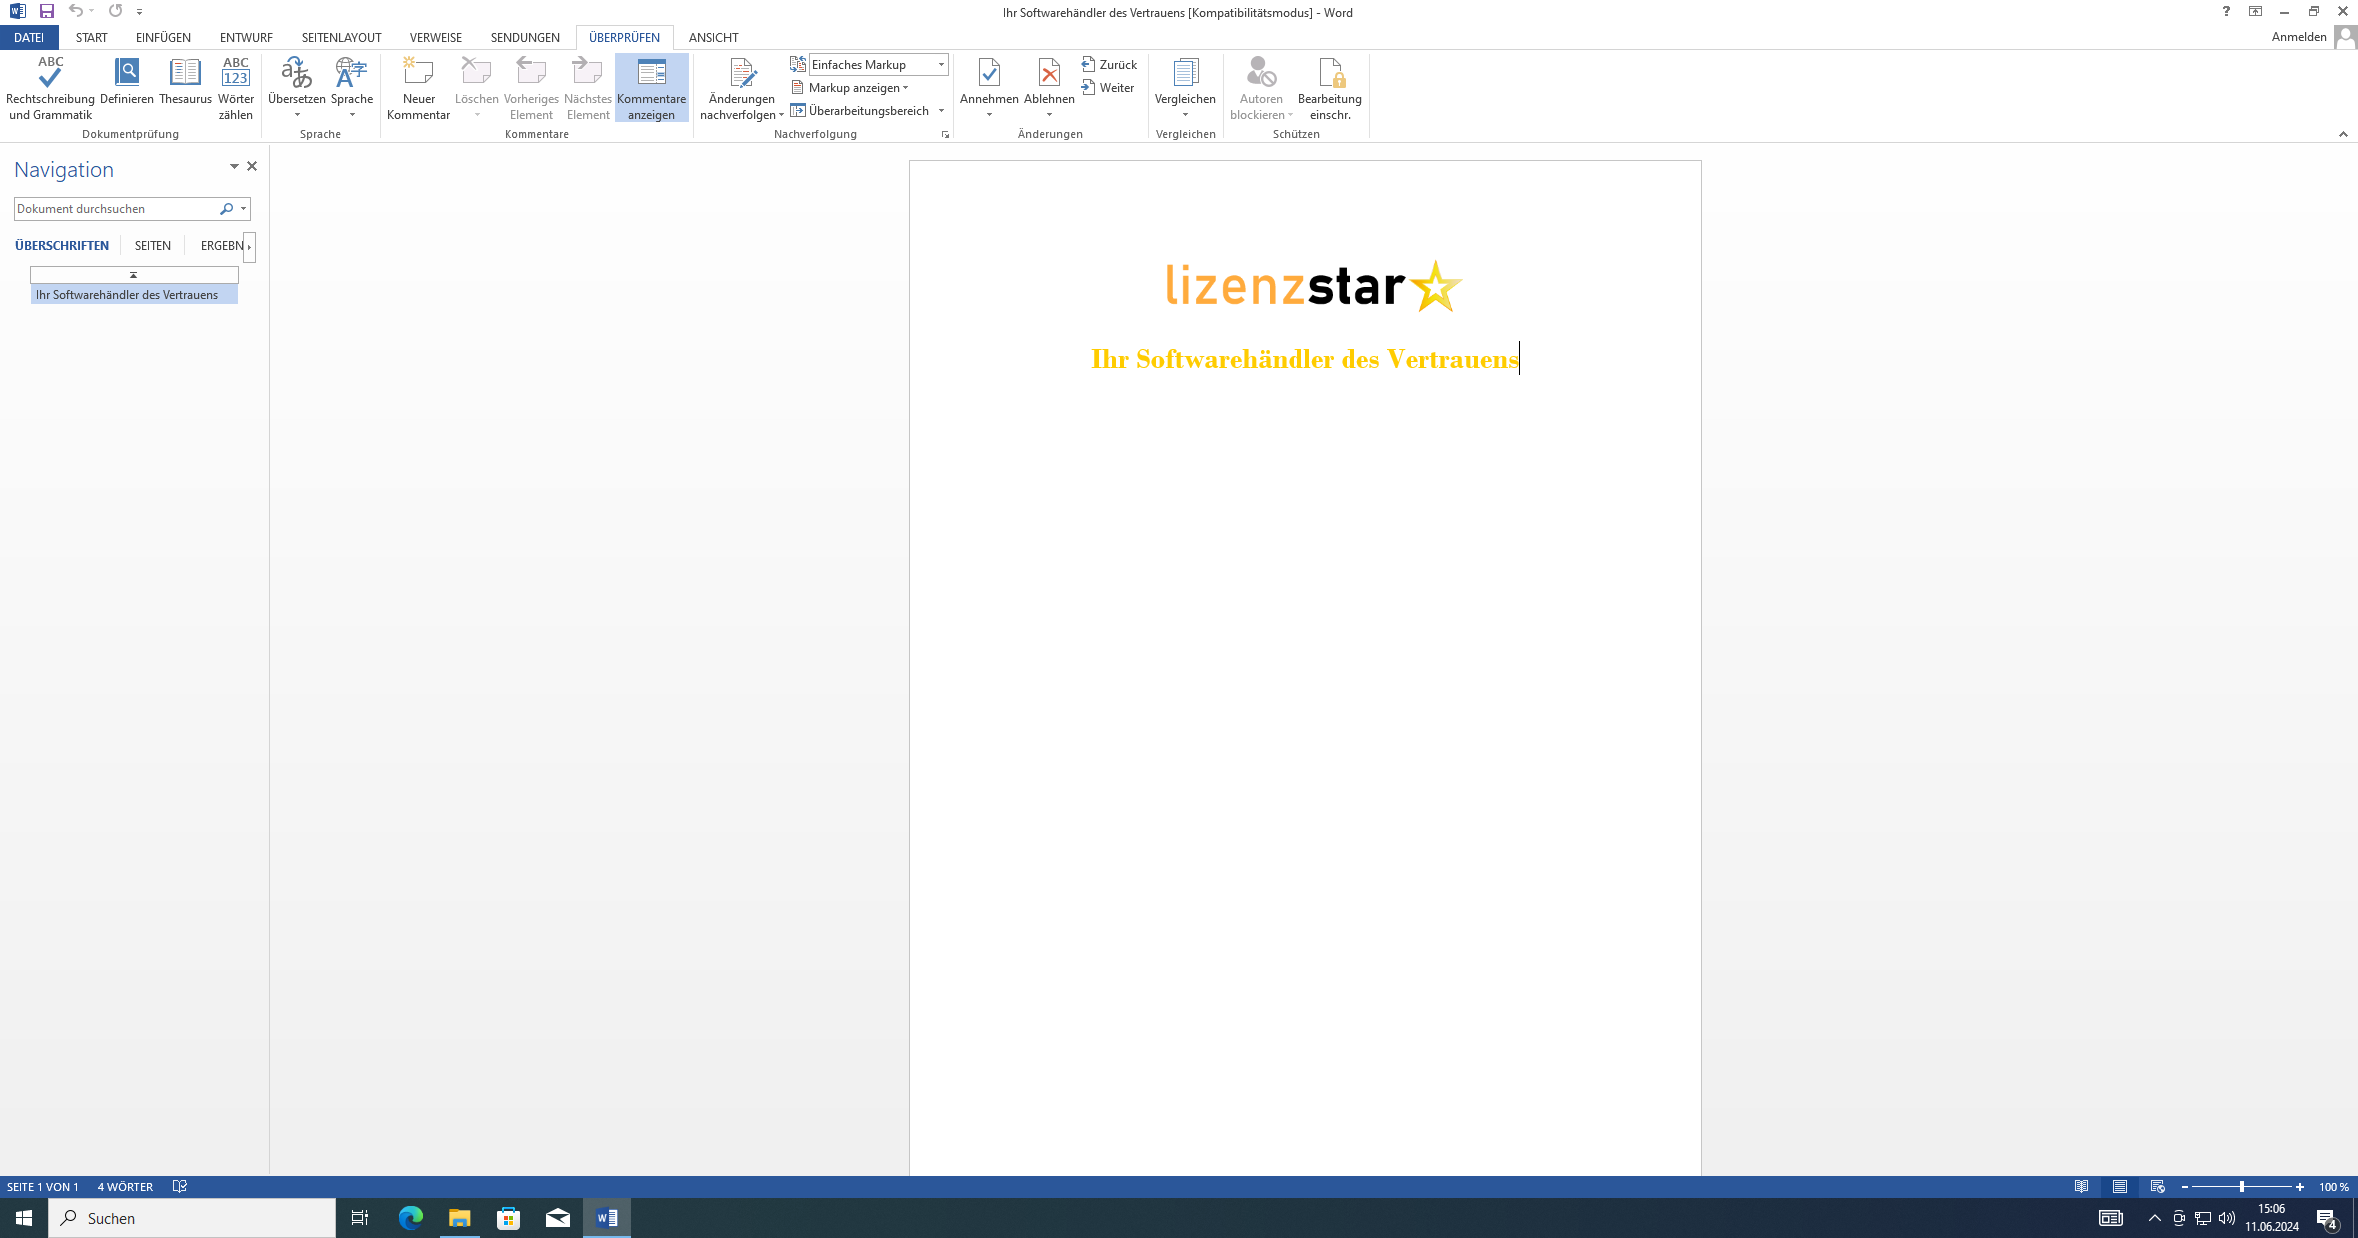This screenshot has width=2358, height=1238.
Task: Zoom in with the plus button
Action: (2300, 1187)
